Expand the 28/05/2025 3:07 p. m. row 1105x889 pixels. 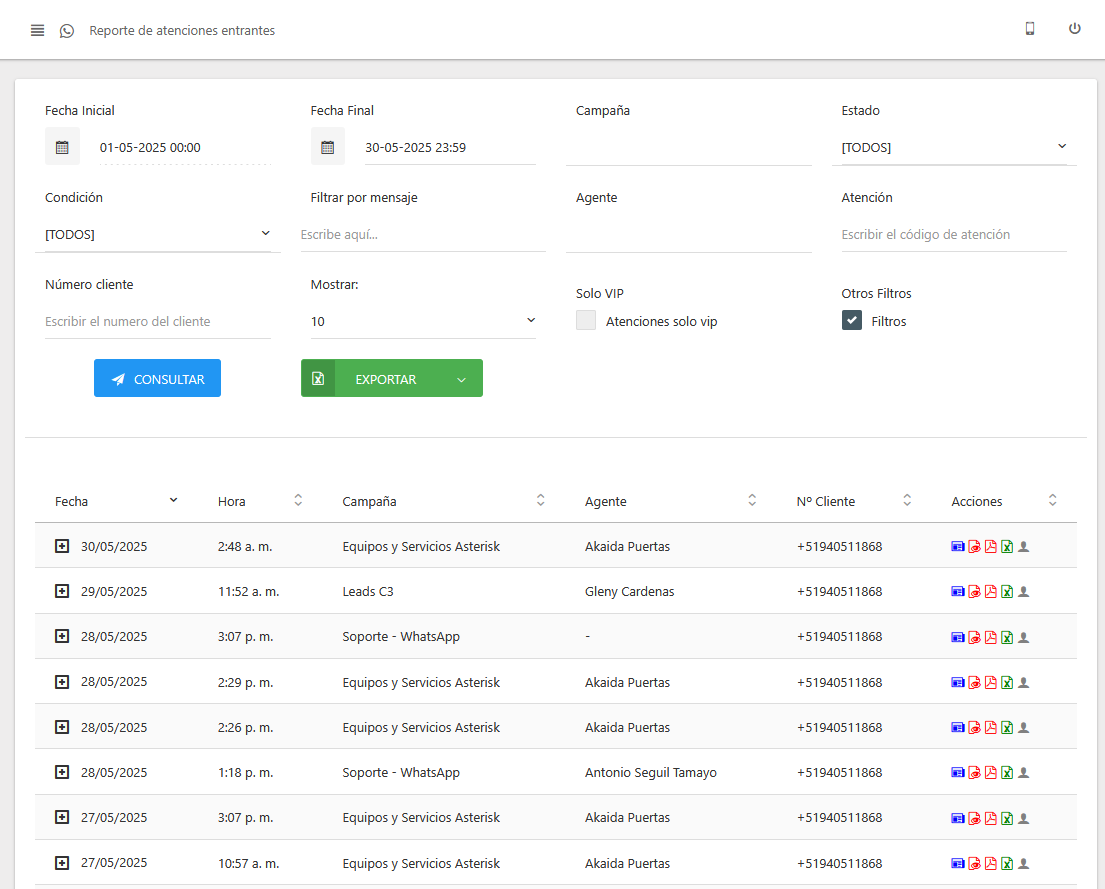62,636
